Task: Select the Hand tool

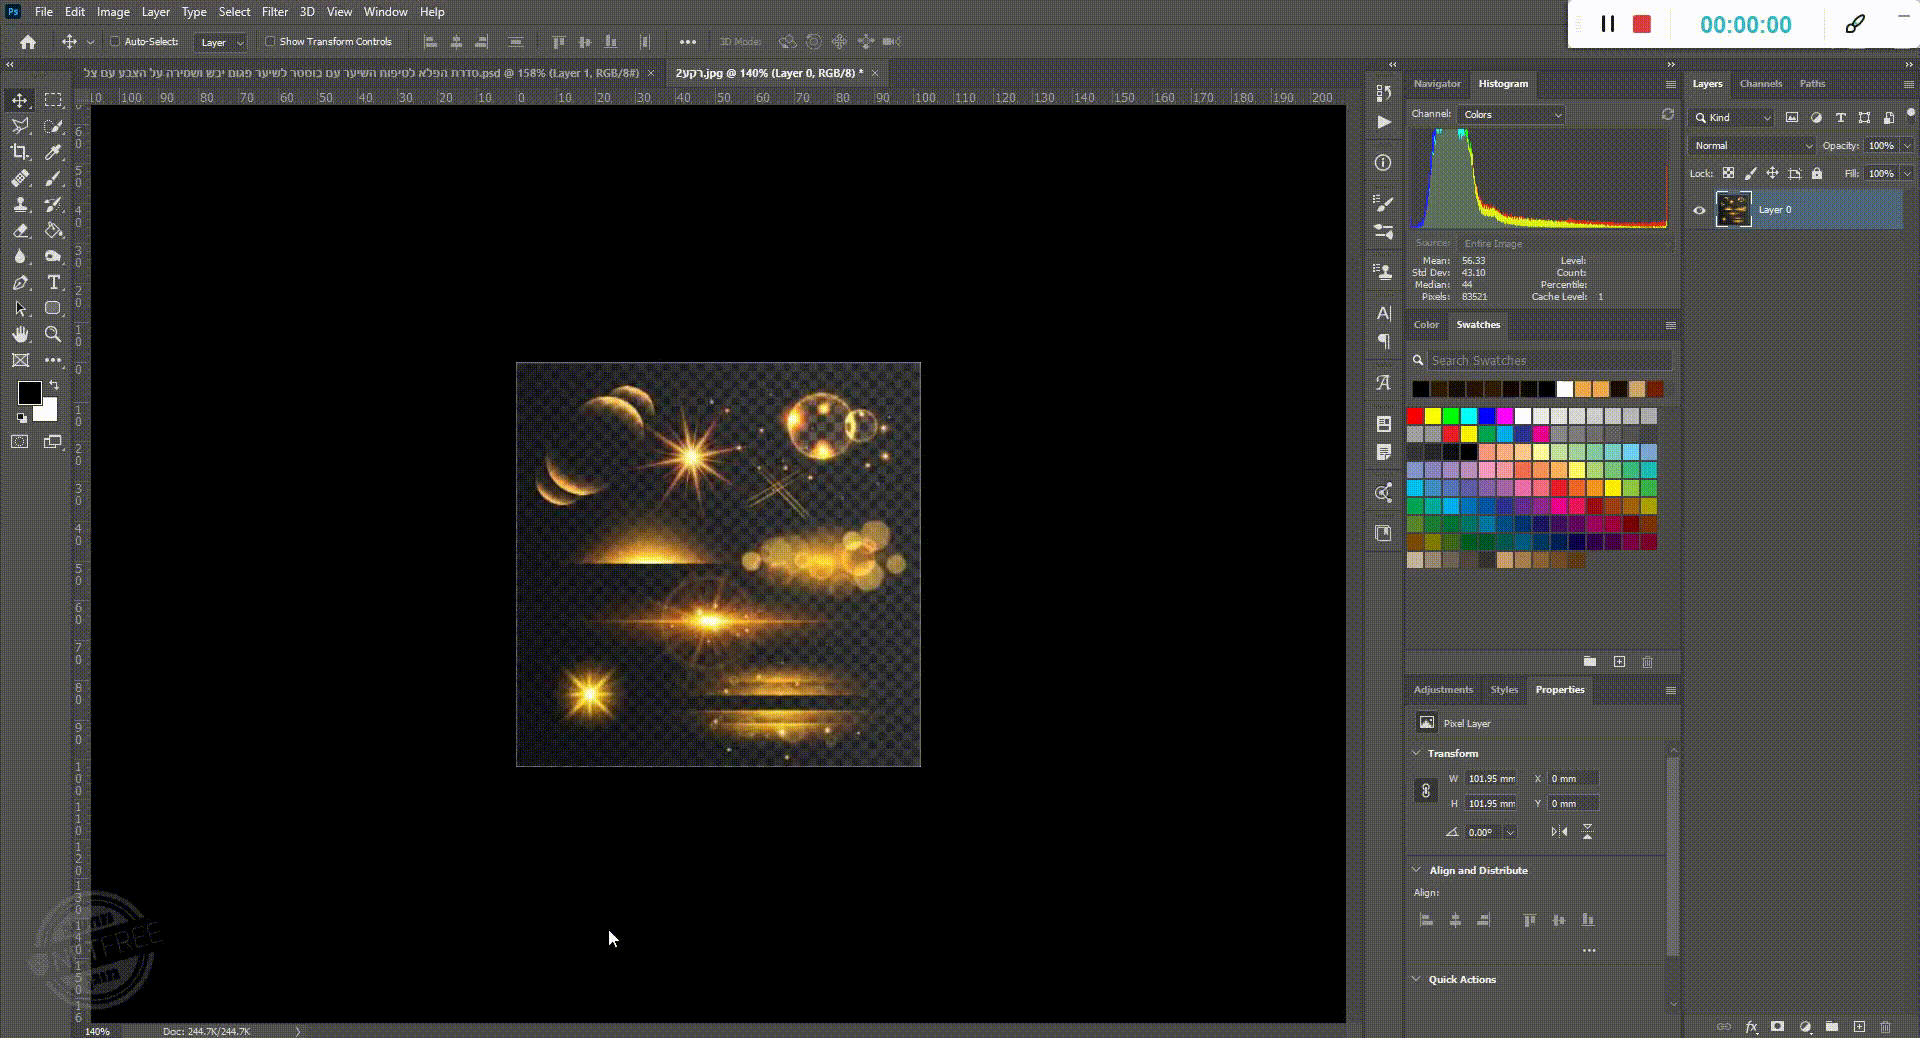Action: click(x=20, y=335)
